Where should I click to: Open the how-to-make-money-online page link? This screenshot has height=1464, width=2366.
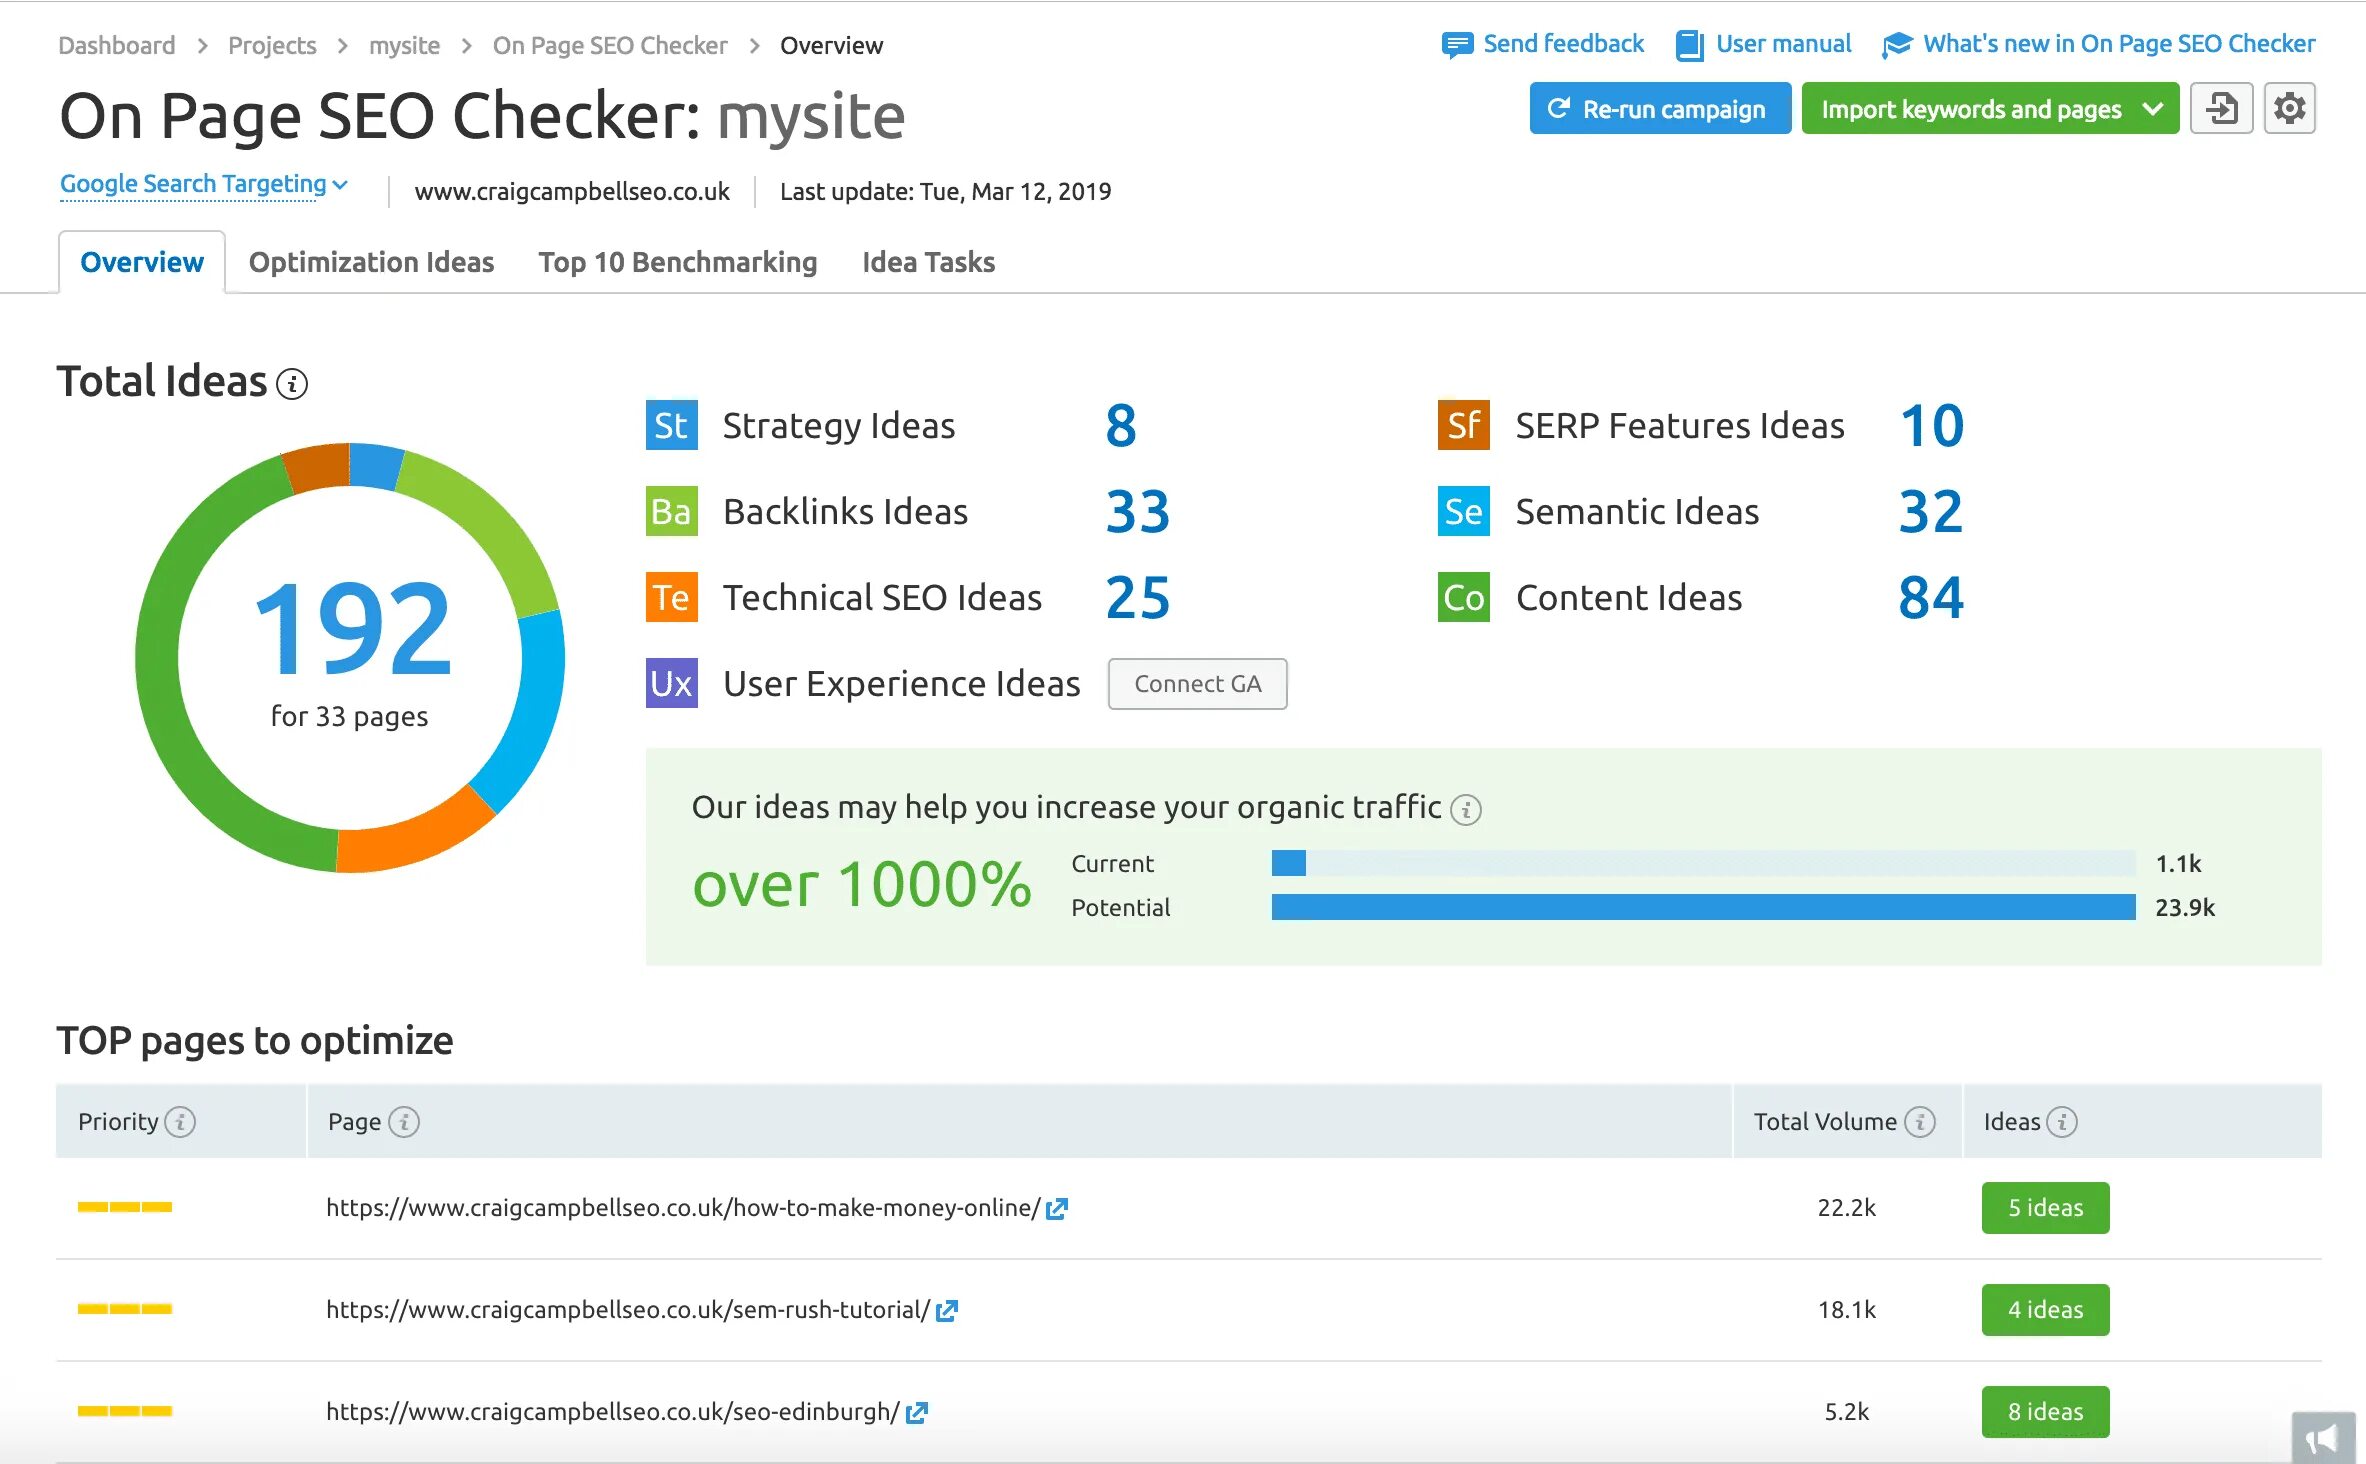click(1060, 1207)
